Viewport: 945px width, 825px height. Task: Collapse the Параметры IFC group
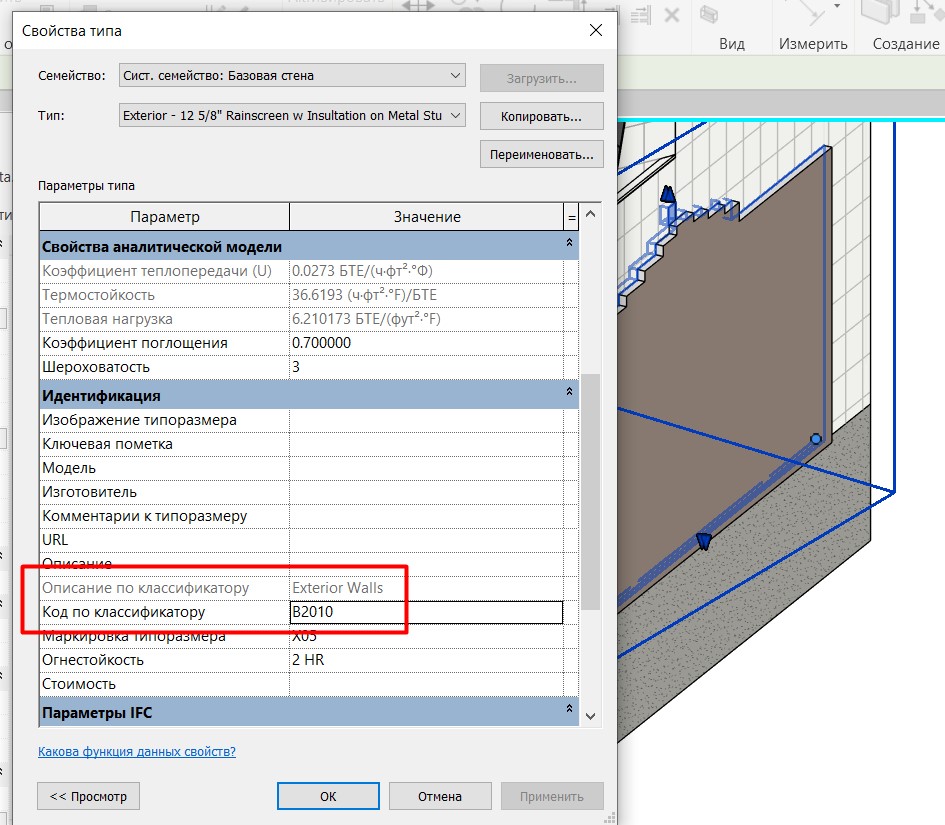569,709
